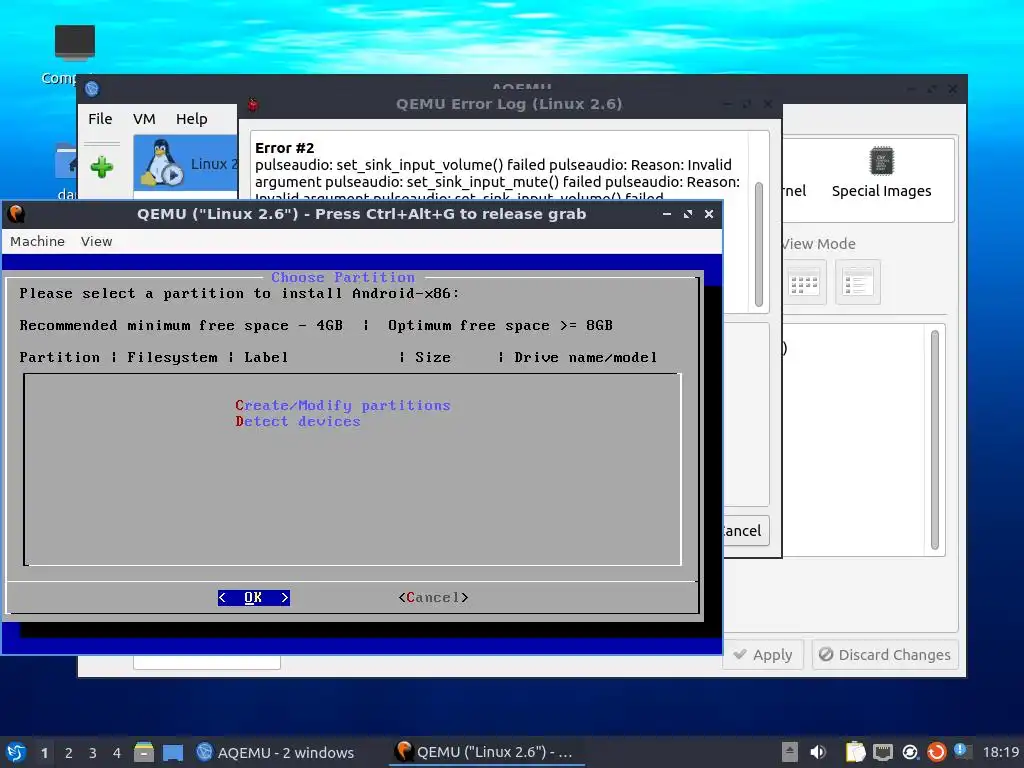Click the QEMU window title bar icon
Screen dimensions: 1024x768
16,214
